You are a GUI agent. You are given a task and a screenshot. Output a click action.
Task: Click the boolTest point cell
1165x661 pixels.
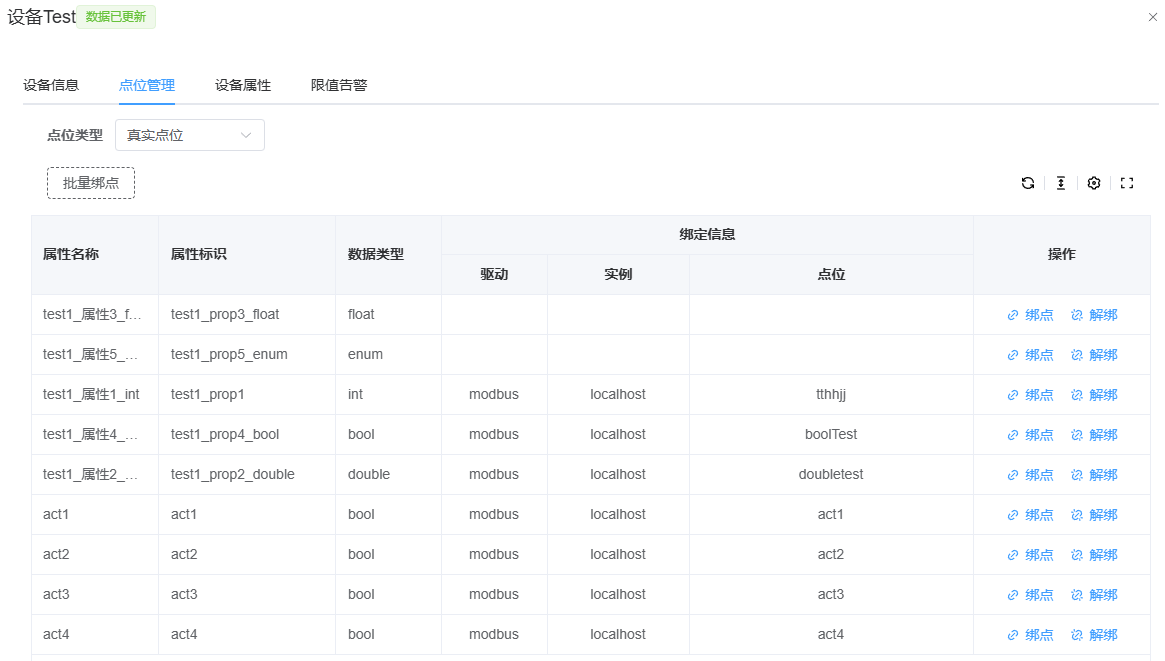831,435
